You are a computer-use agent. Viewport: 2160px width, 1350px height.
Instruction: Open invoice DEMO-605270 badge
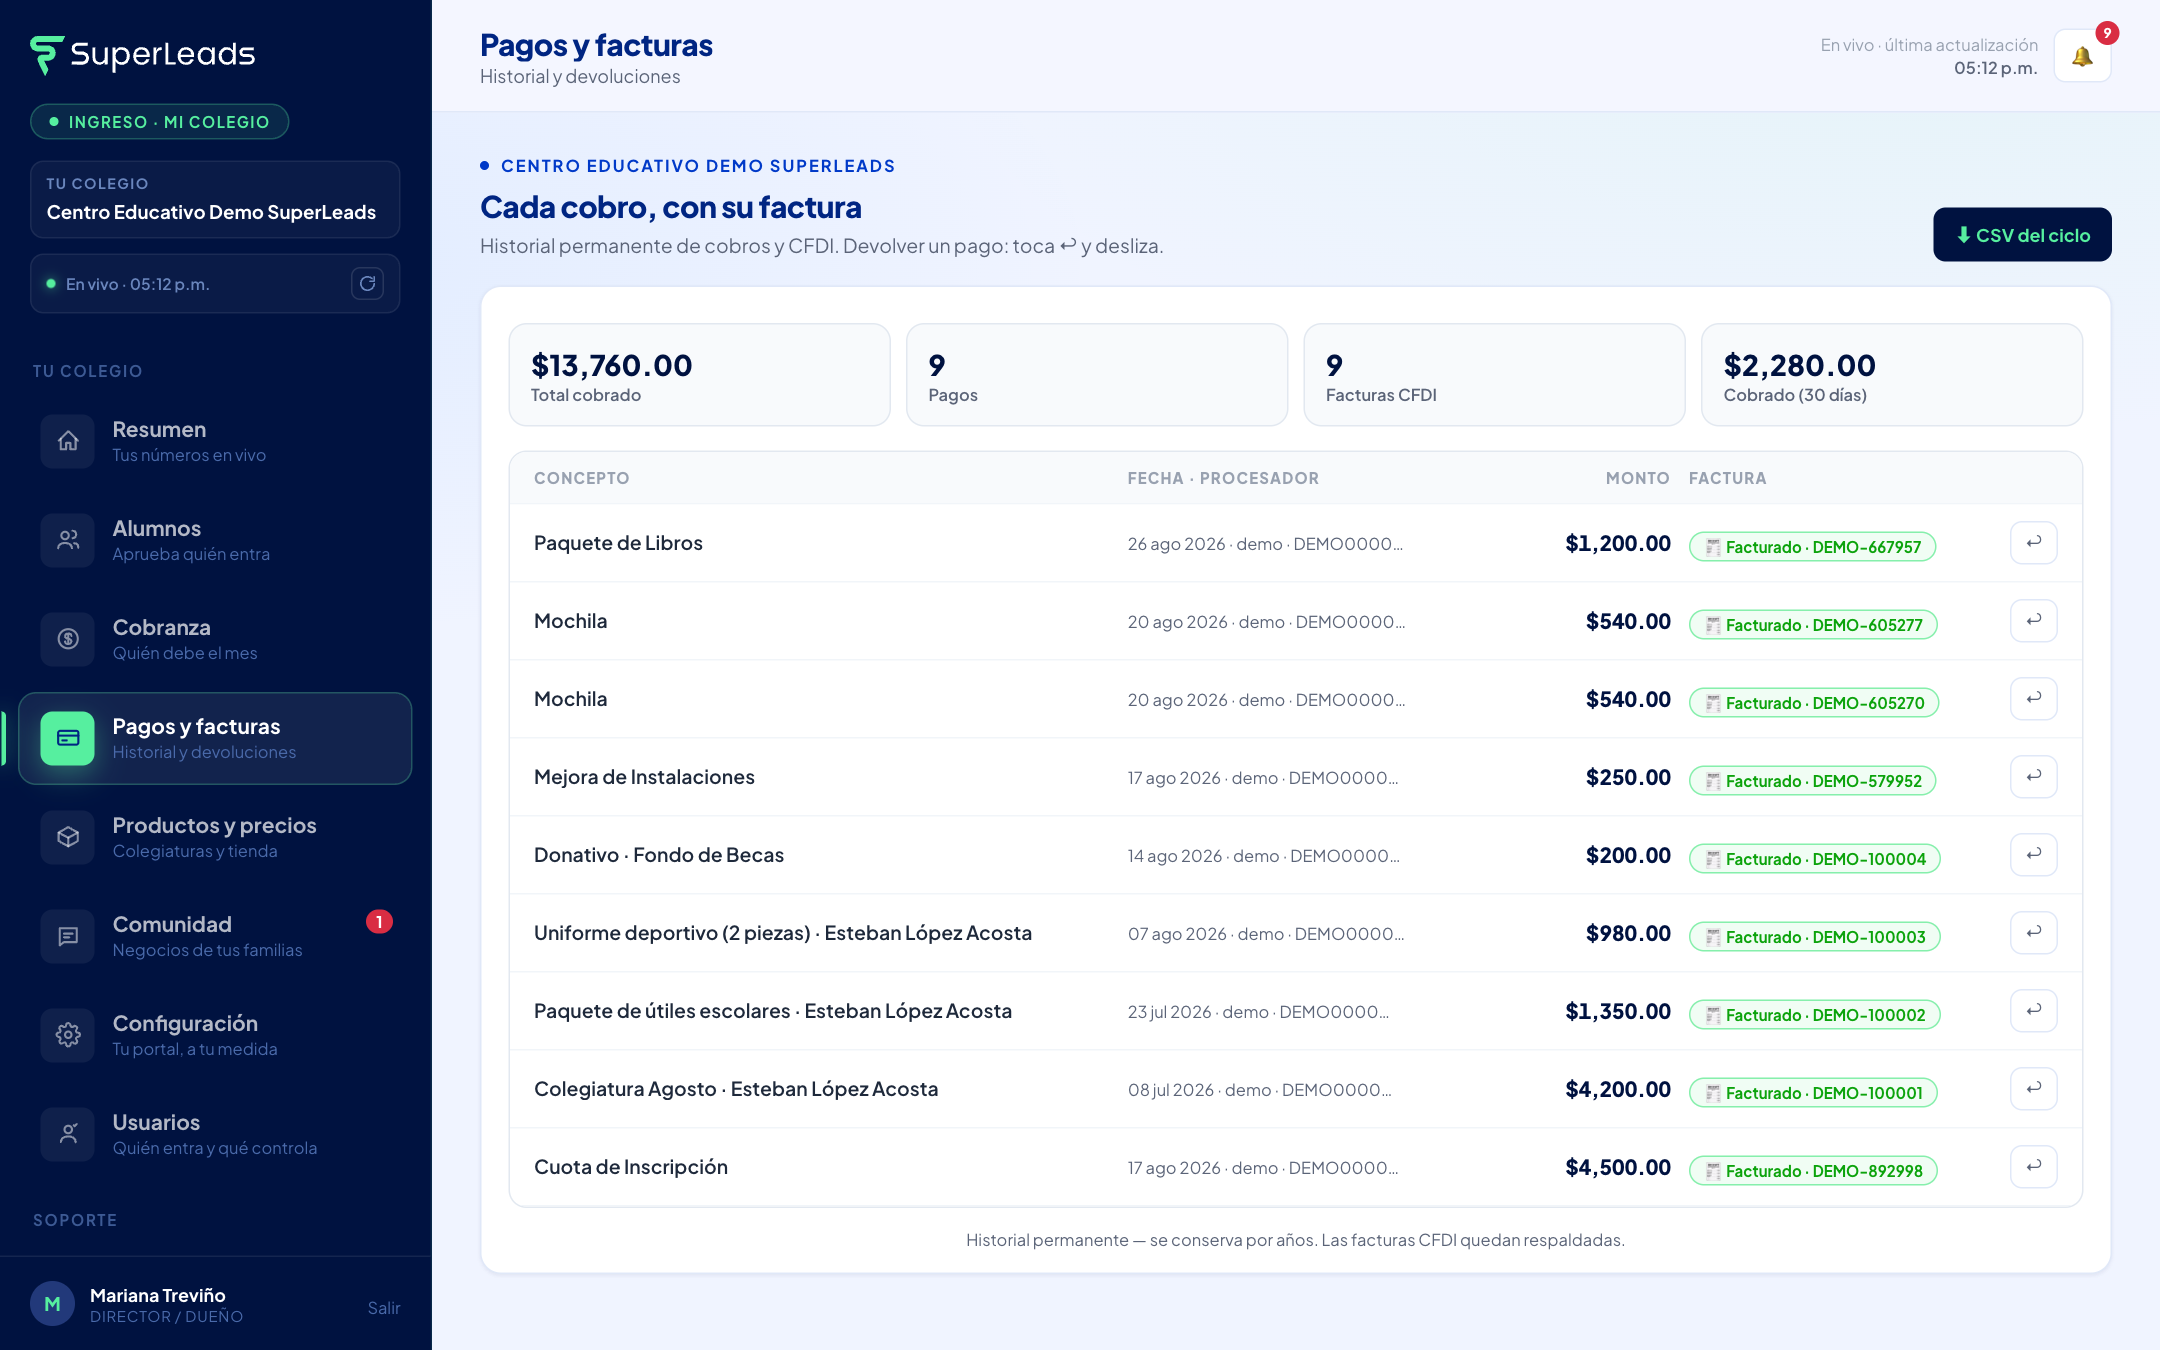(x=1814, y=703)
